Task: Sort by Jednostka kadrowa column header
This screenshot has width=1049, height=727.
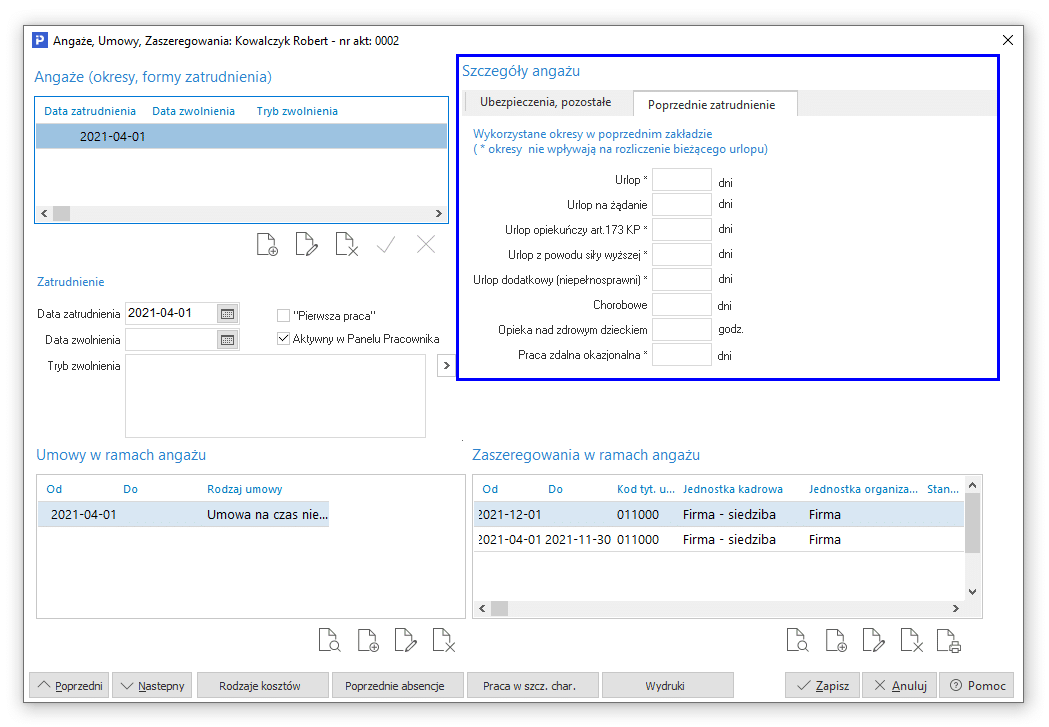Action: click(x=733, y=489)
